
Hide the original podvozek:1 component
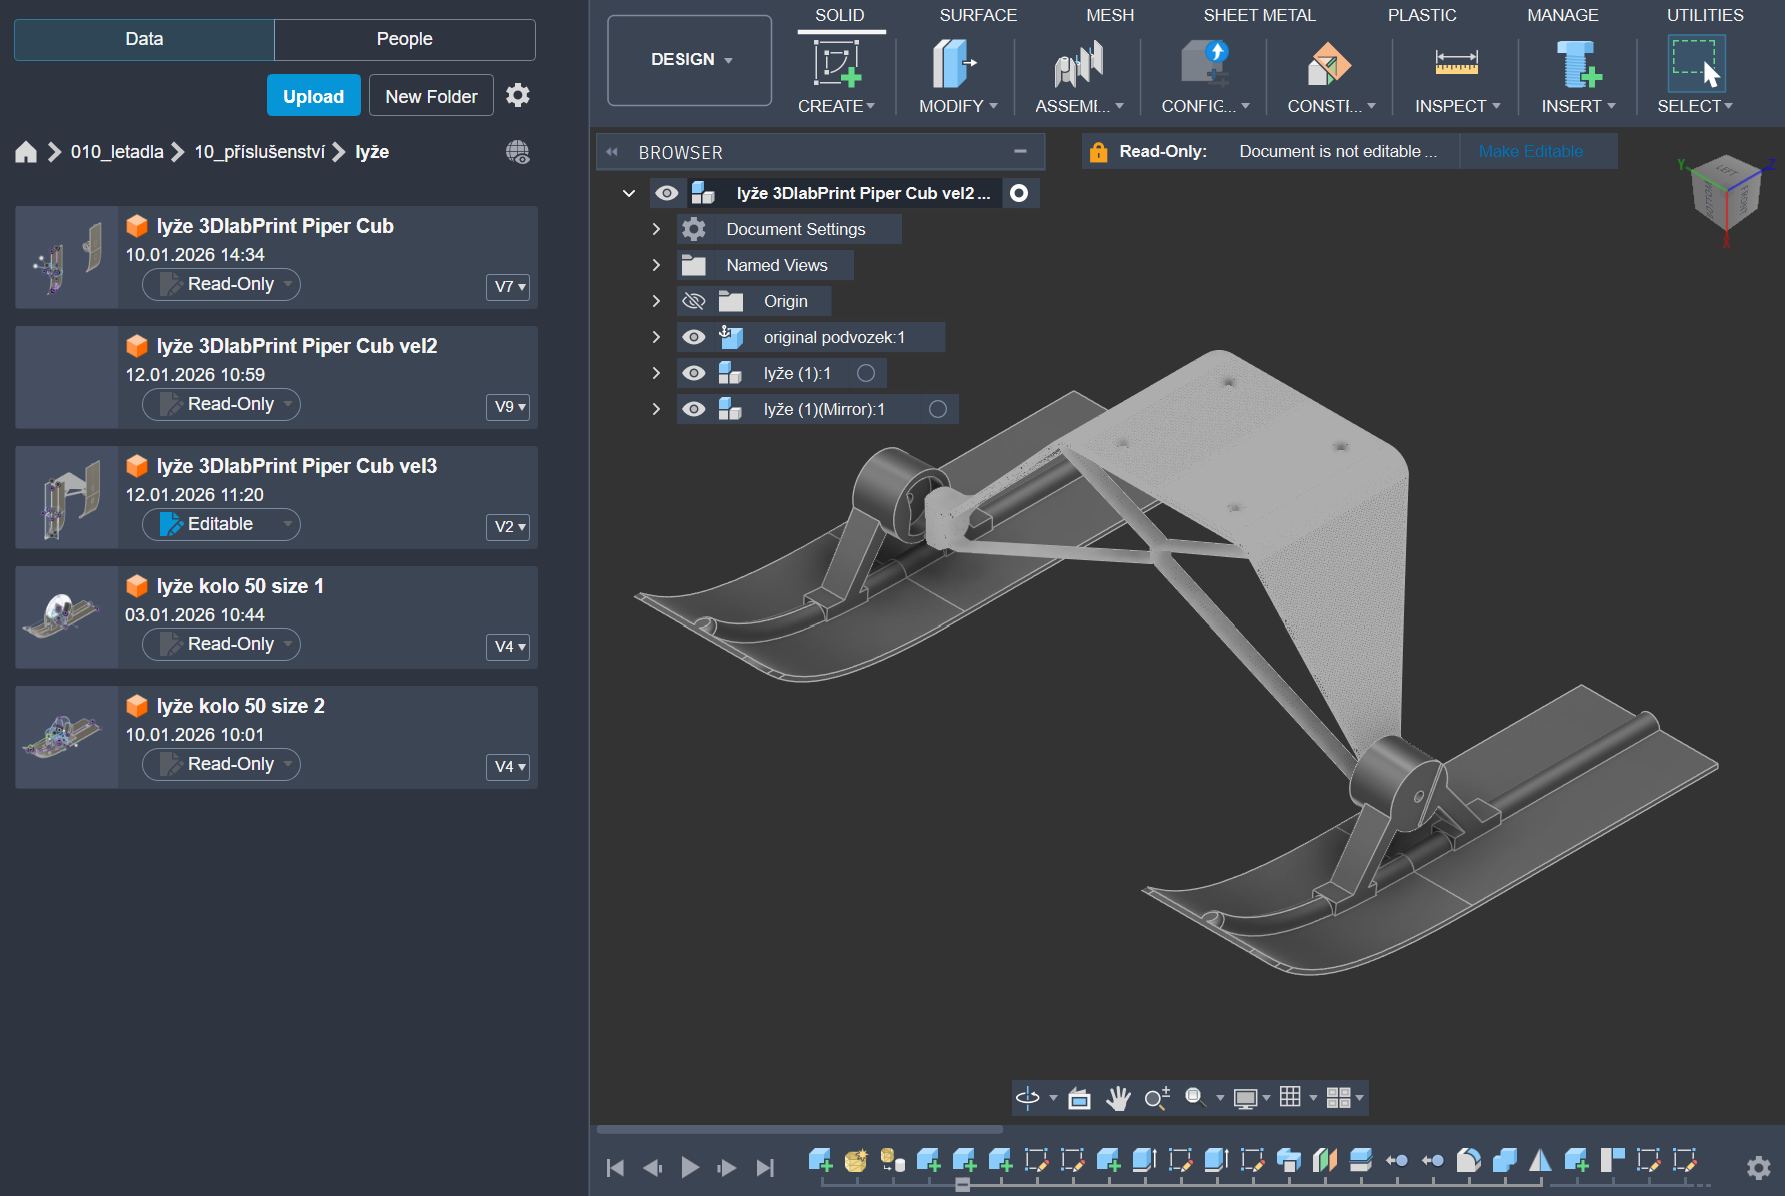pyautogui.click(x=693, y=338)
